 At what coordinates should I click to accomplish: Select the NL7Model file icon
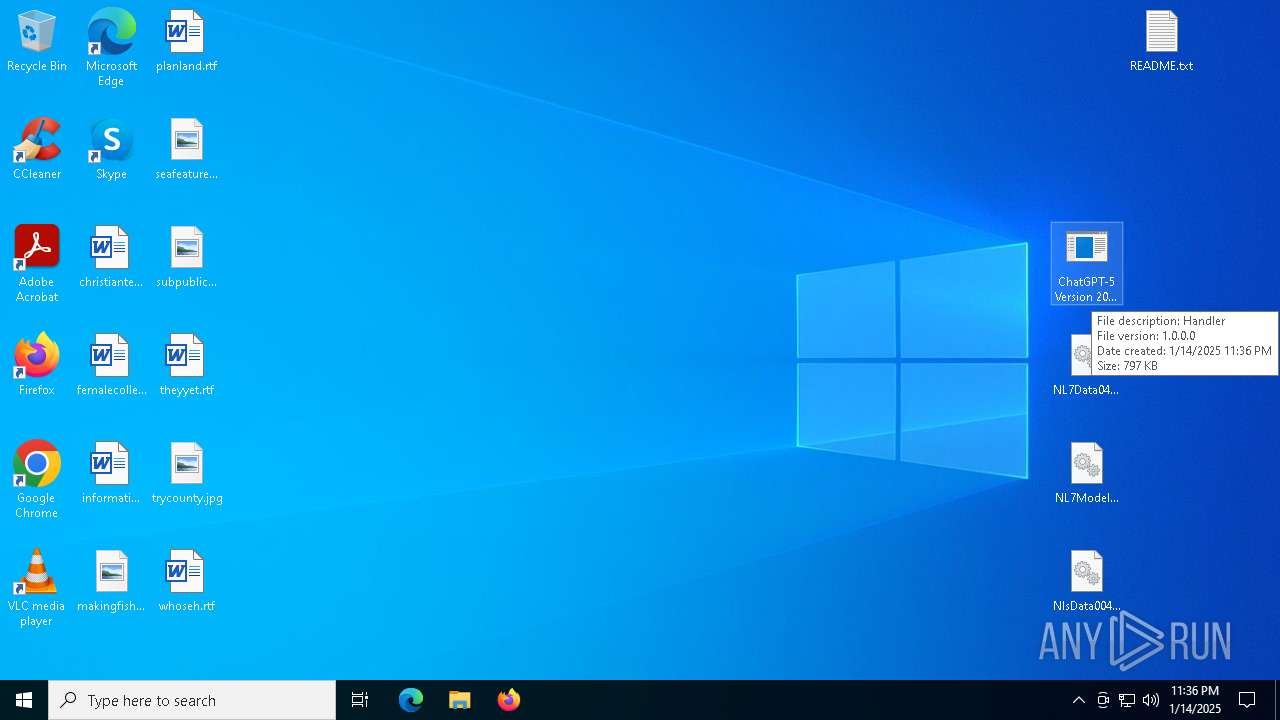point(1086,474)
